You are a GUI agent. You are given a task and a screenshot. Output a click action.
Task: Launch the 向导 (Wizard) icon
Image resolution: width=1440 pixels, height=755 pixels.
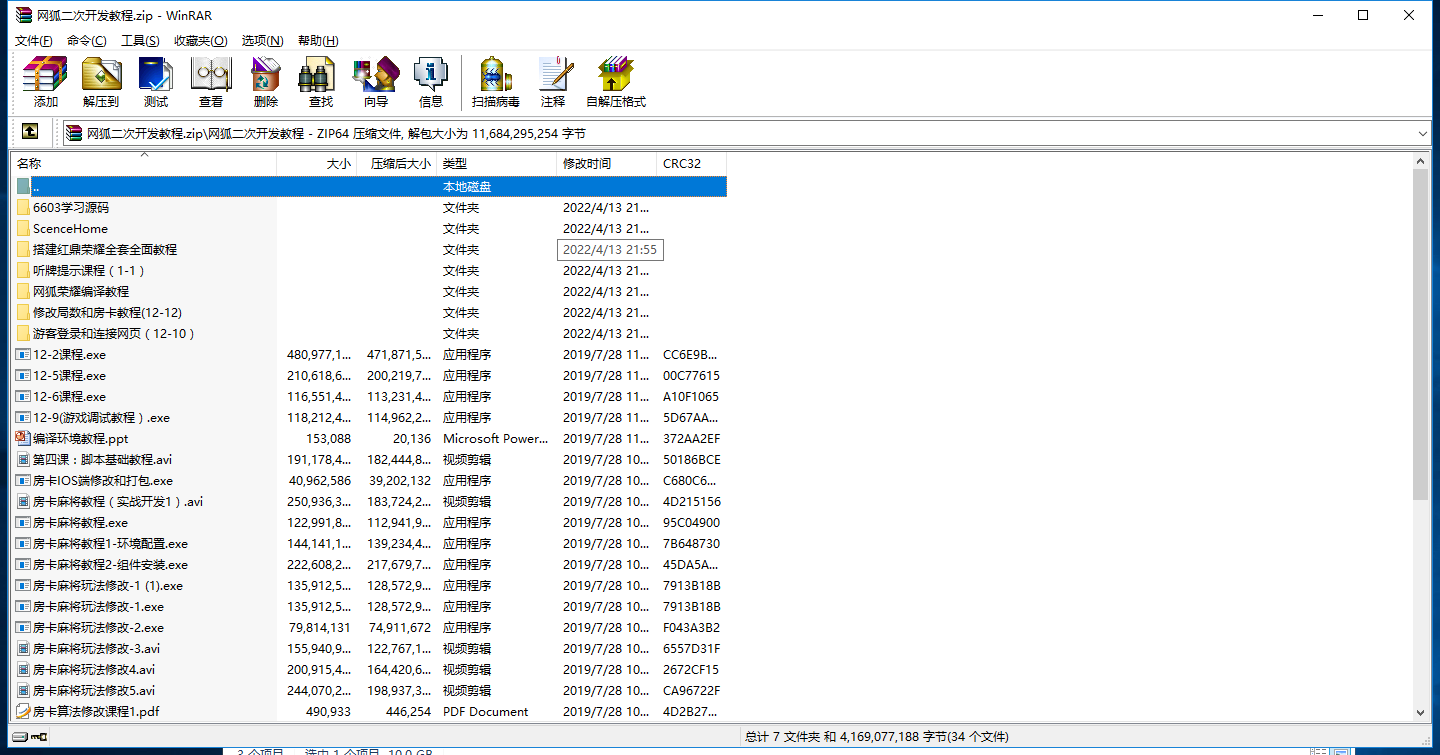(x=376, y=82)
